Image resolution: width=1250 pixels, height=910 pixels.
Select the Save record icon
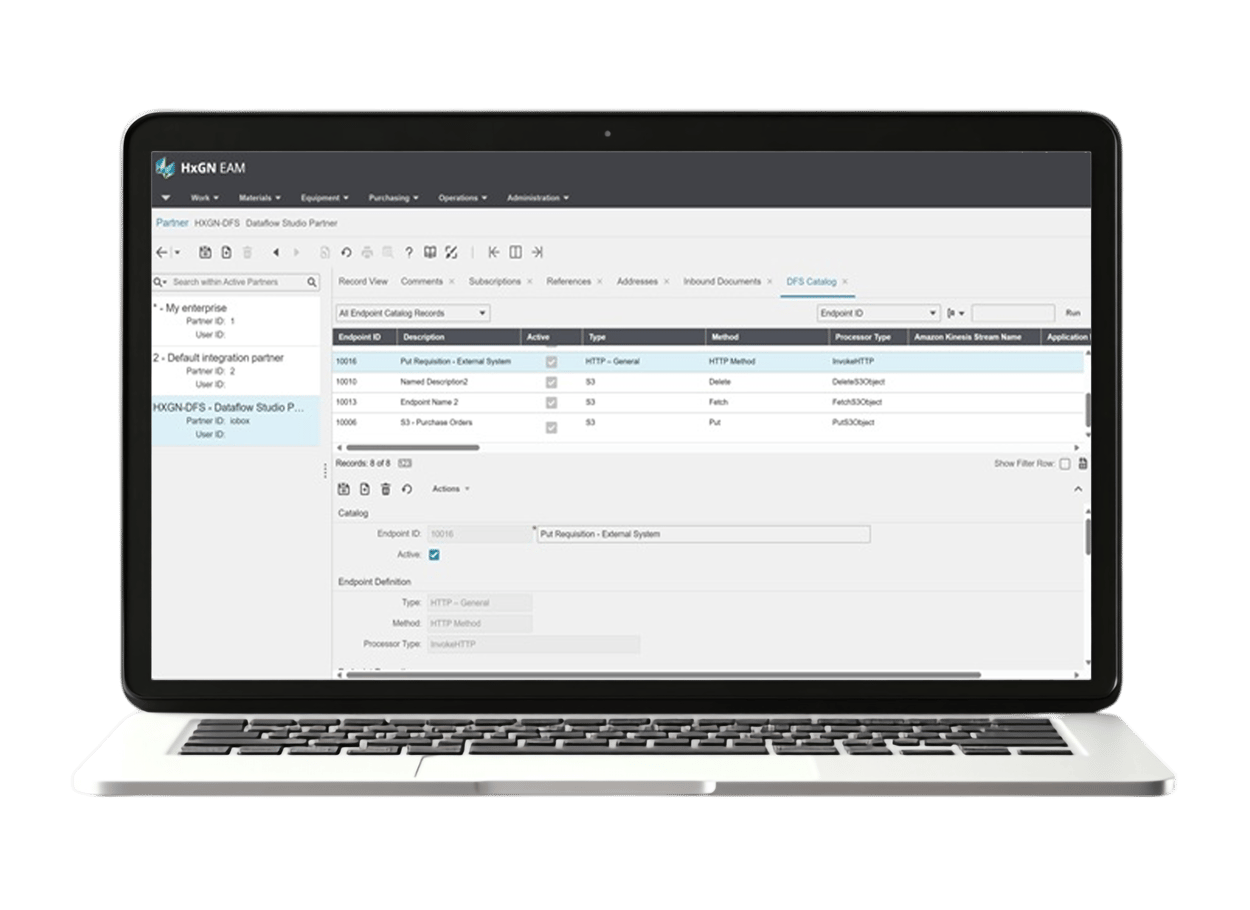(206, 251)
